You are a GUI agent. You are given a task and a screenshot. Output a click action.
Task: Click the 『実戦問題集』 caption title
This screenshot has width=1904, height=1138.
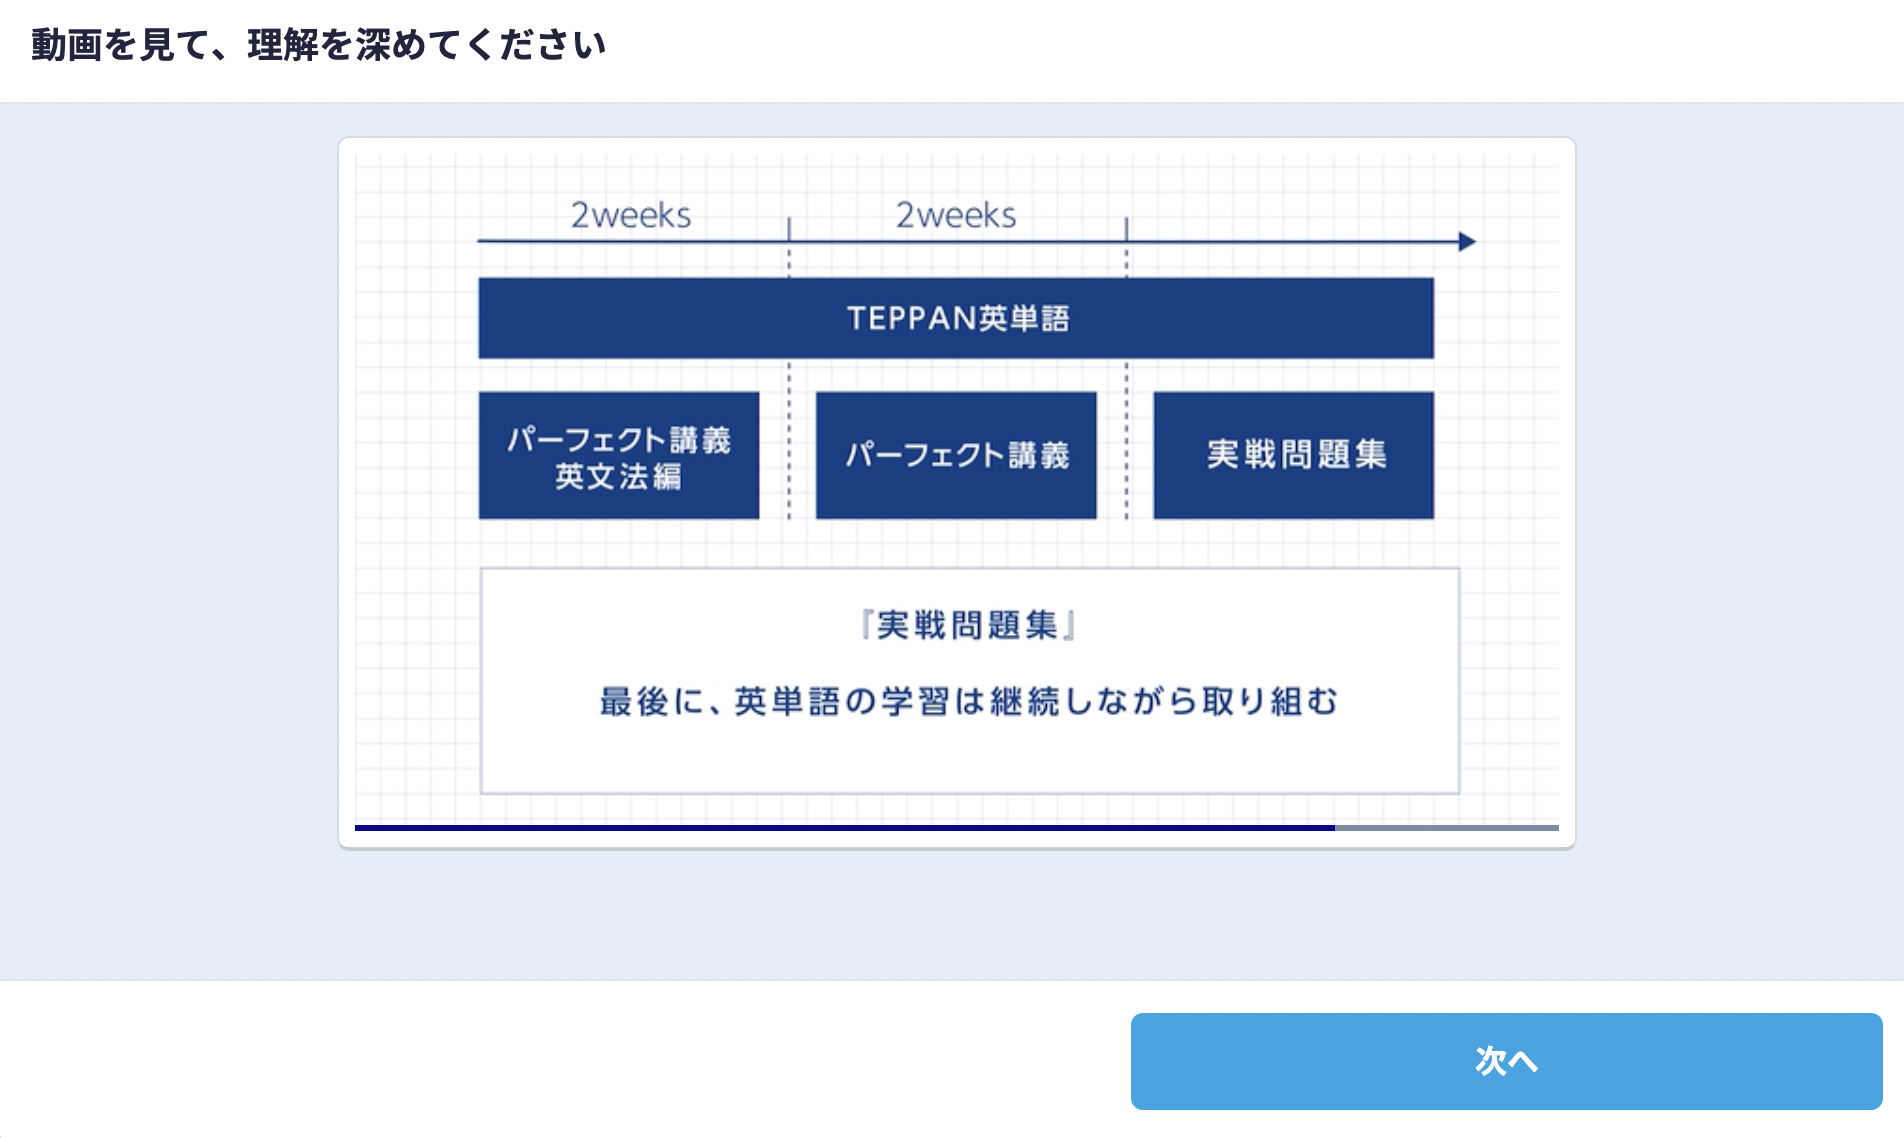pos(968,625)
